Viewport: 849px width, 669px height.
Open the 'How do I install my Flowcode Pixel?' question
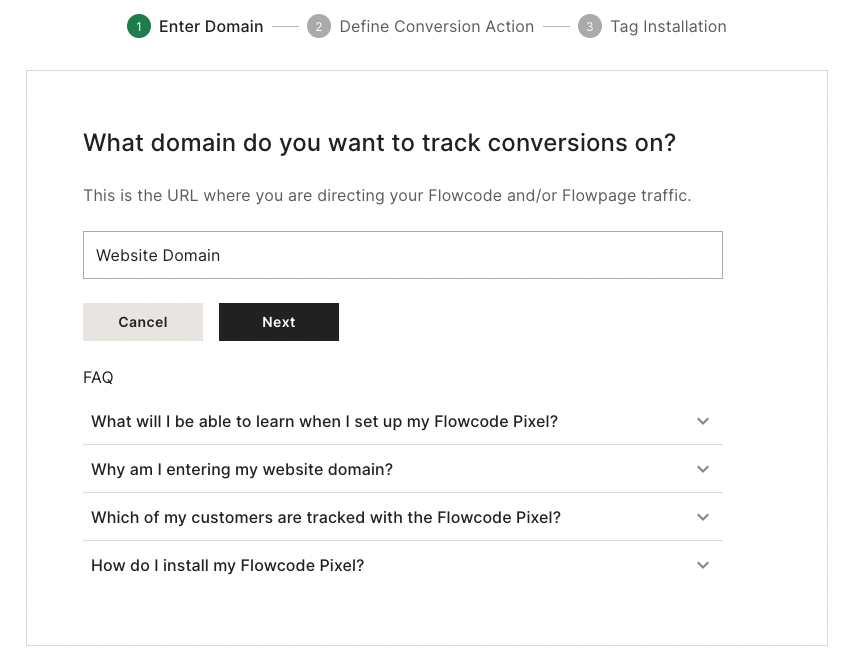click(x=228, y=565)
